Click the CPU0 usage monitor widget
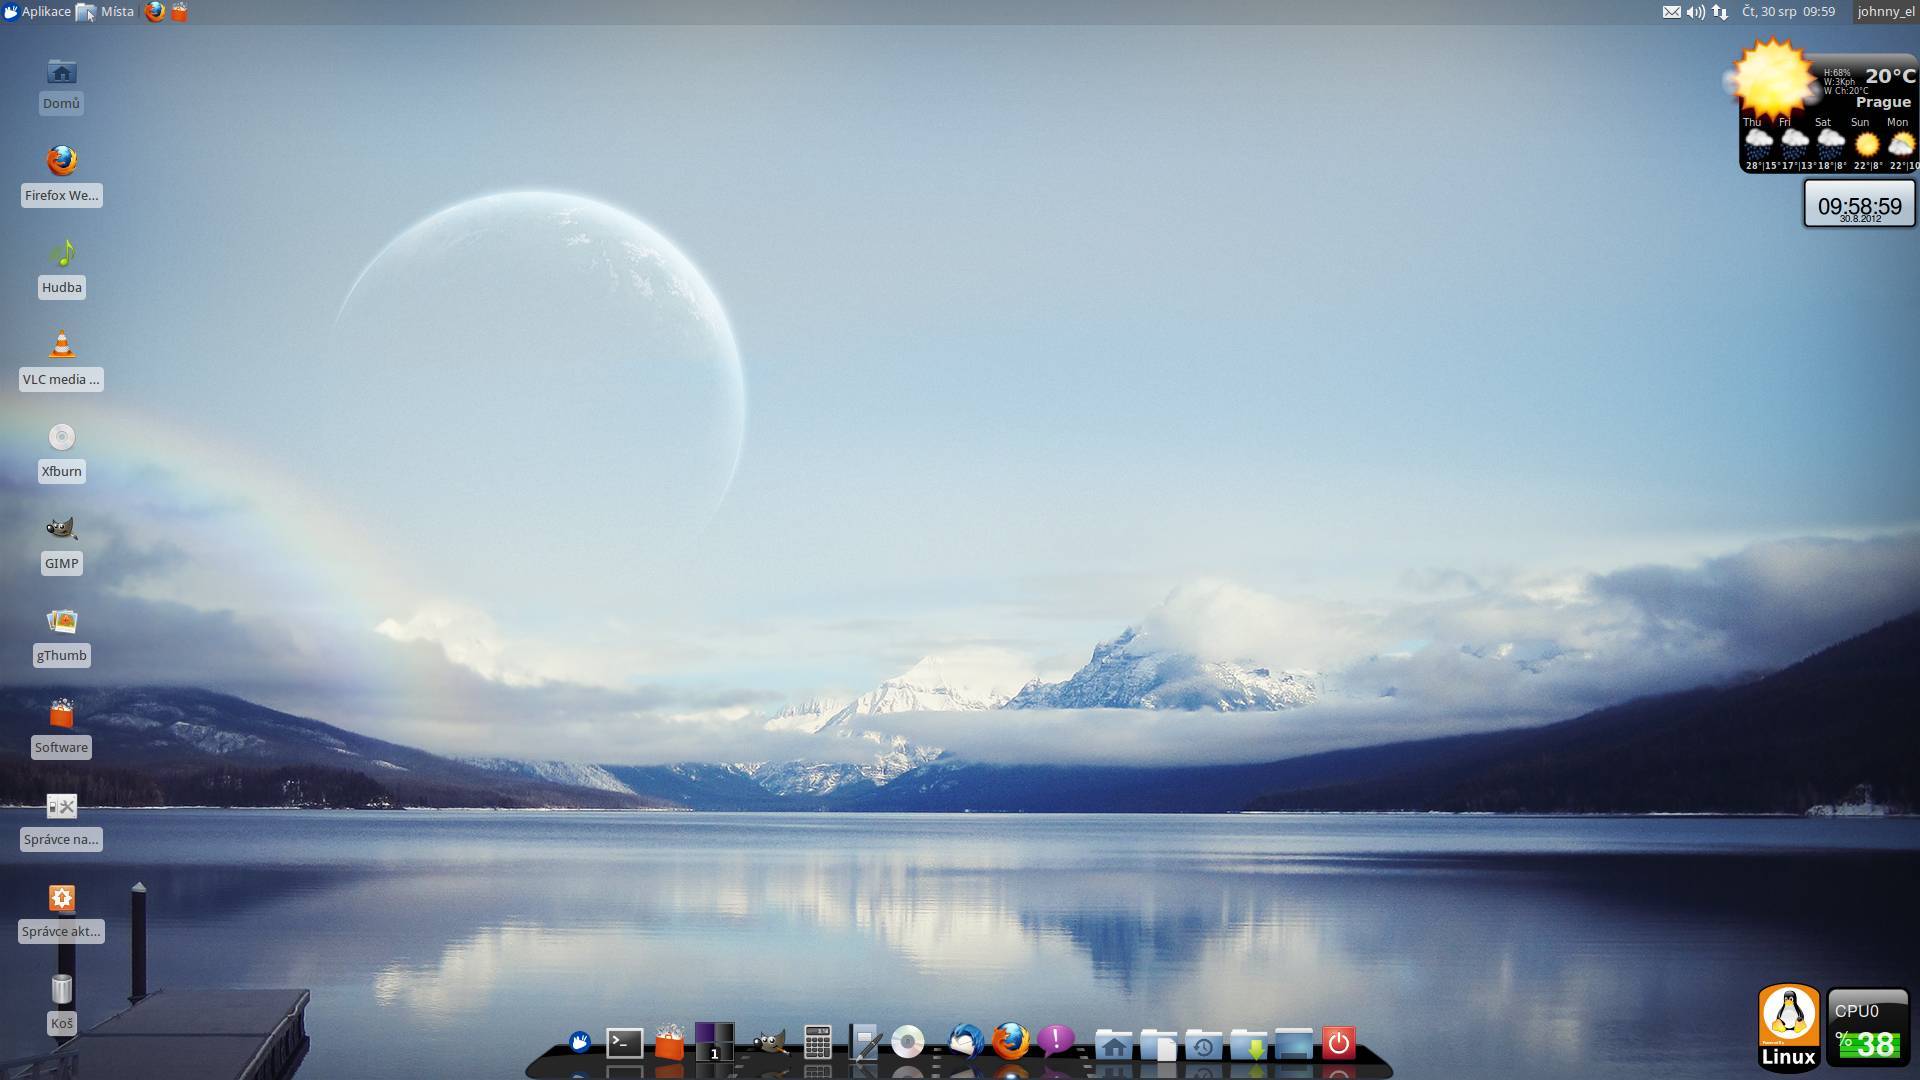Viewport: 1920px width, 1080px height. coord(1868,1028)
